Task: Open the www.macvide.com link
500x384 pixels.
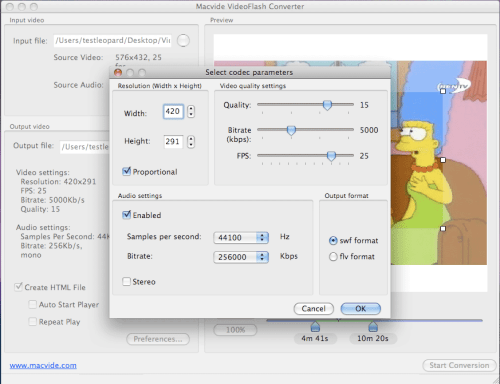Action: tap(43, 365)
